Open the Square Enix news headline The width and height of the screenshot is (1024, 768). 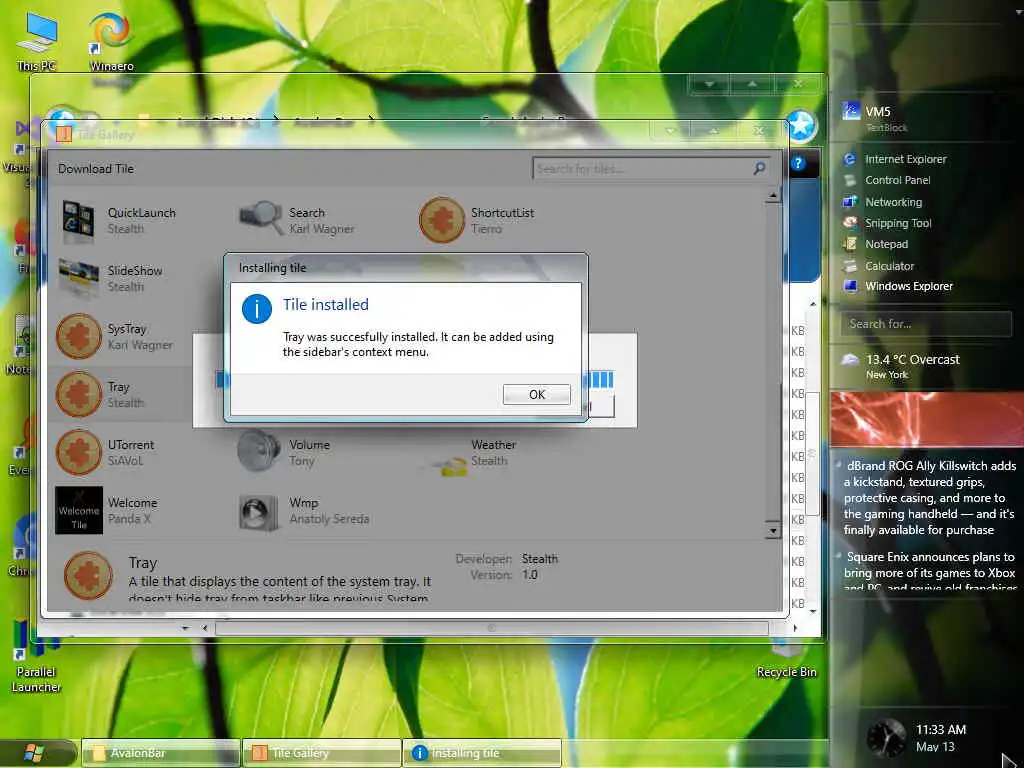(929, 572)
